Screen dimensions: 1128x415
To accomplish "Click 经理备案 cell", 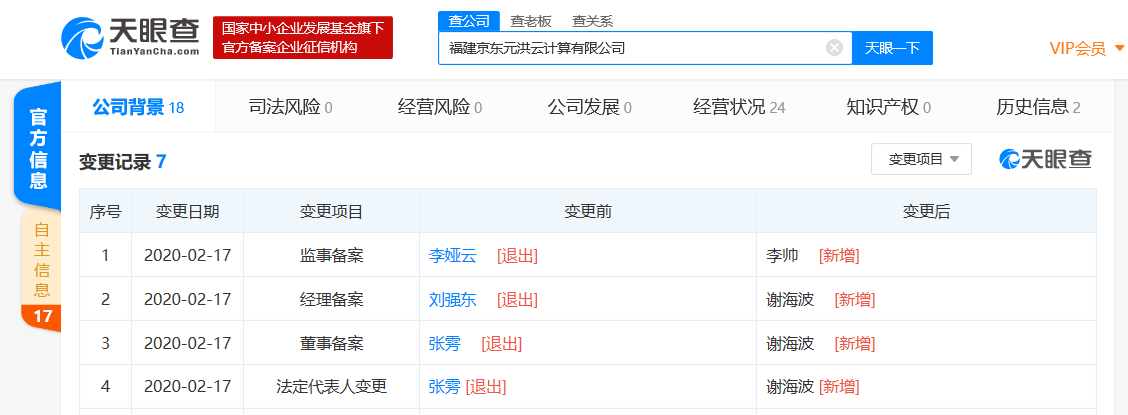I will [332, 299].
